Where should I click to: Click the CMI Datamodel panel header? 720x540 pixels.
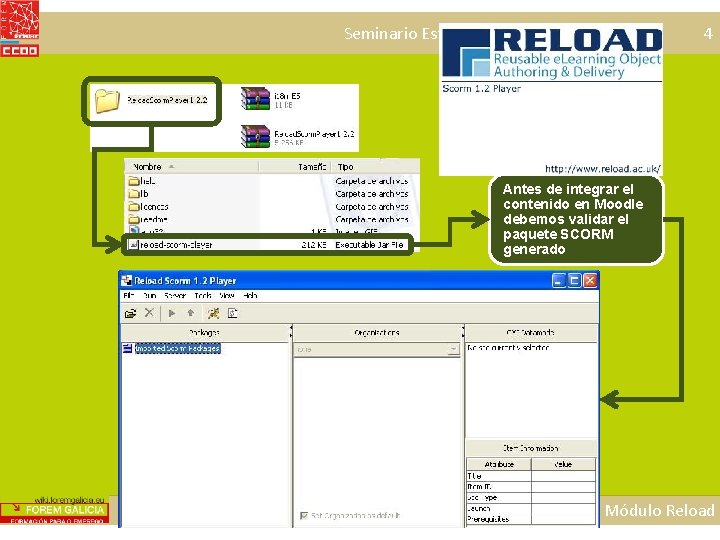click(531, 332)
